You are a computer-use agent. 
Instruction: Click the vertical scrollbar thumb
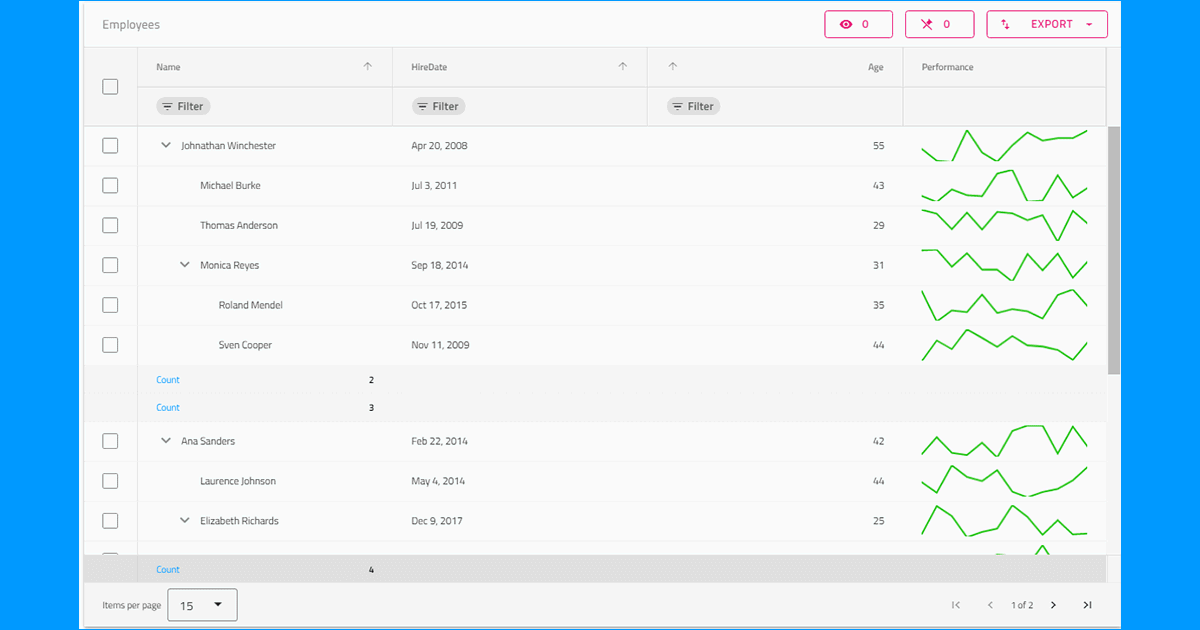tap(1114, 250)
